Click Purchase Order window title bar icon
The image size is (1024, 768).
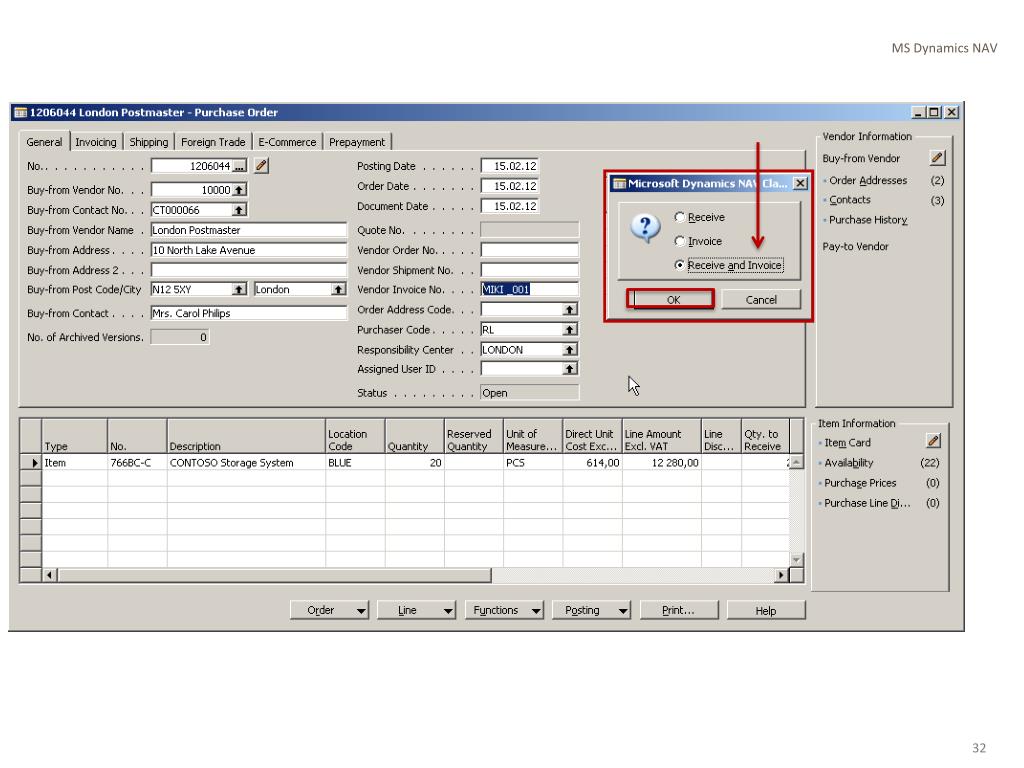click(x=20, y=112)
